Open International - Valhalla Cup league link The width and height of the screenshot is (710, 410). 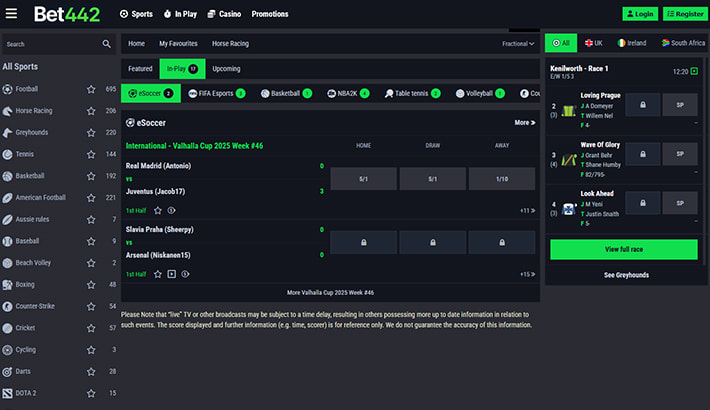tap(194, 146)
